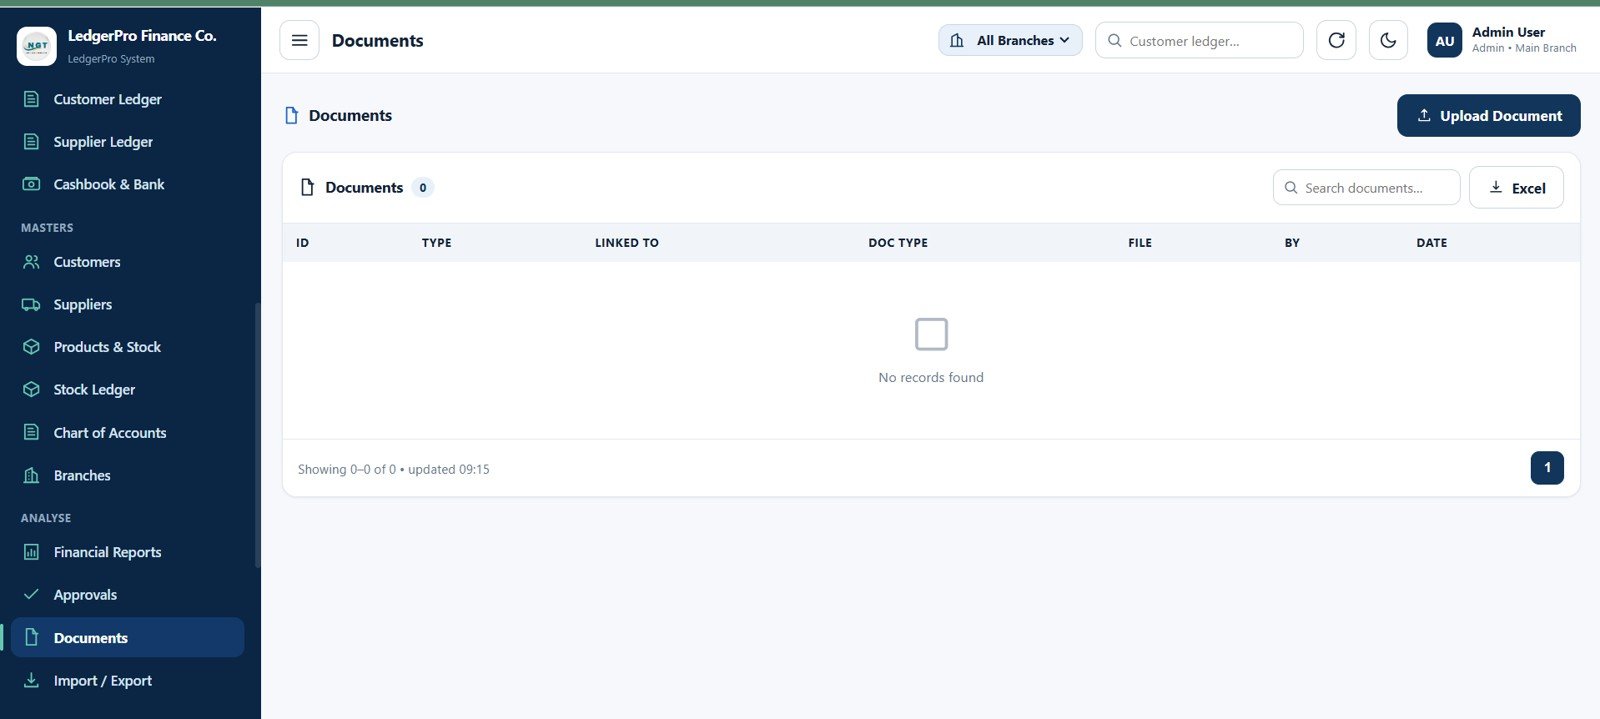Sort by the ID column header
1600x719 pixels.
pyautogui.click(x=303, y=243)
